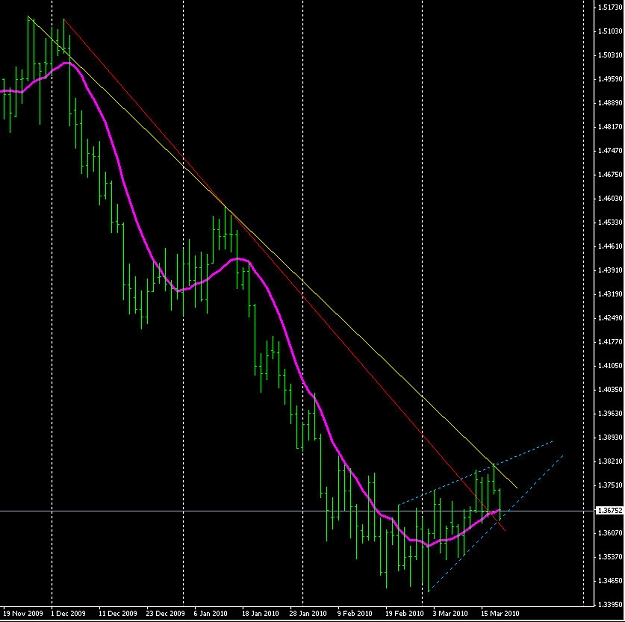
Task: Click the 1.51030 price scale value
Action: click(x=610, y=31)
